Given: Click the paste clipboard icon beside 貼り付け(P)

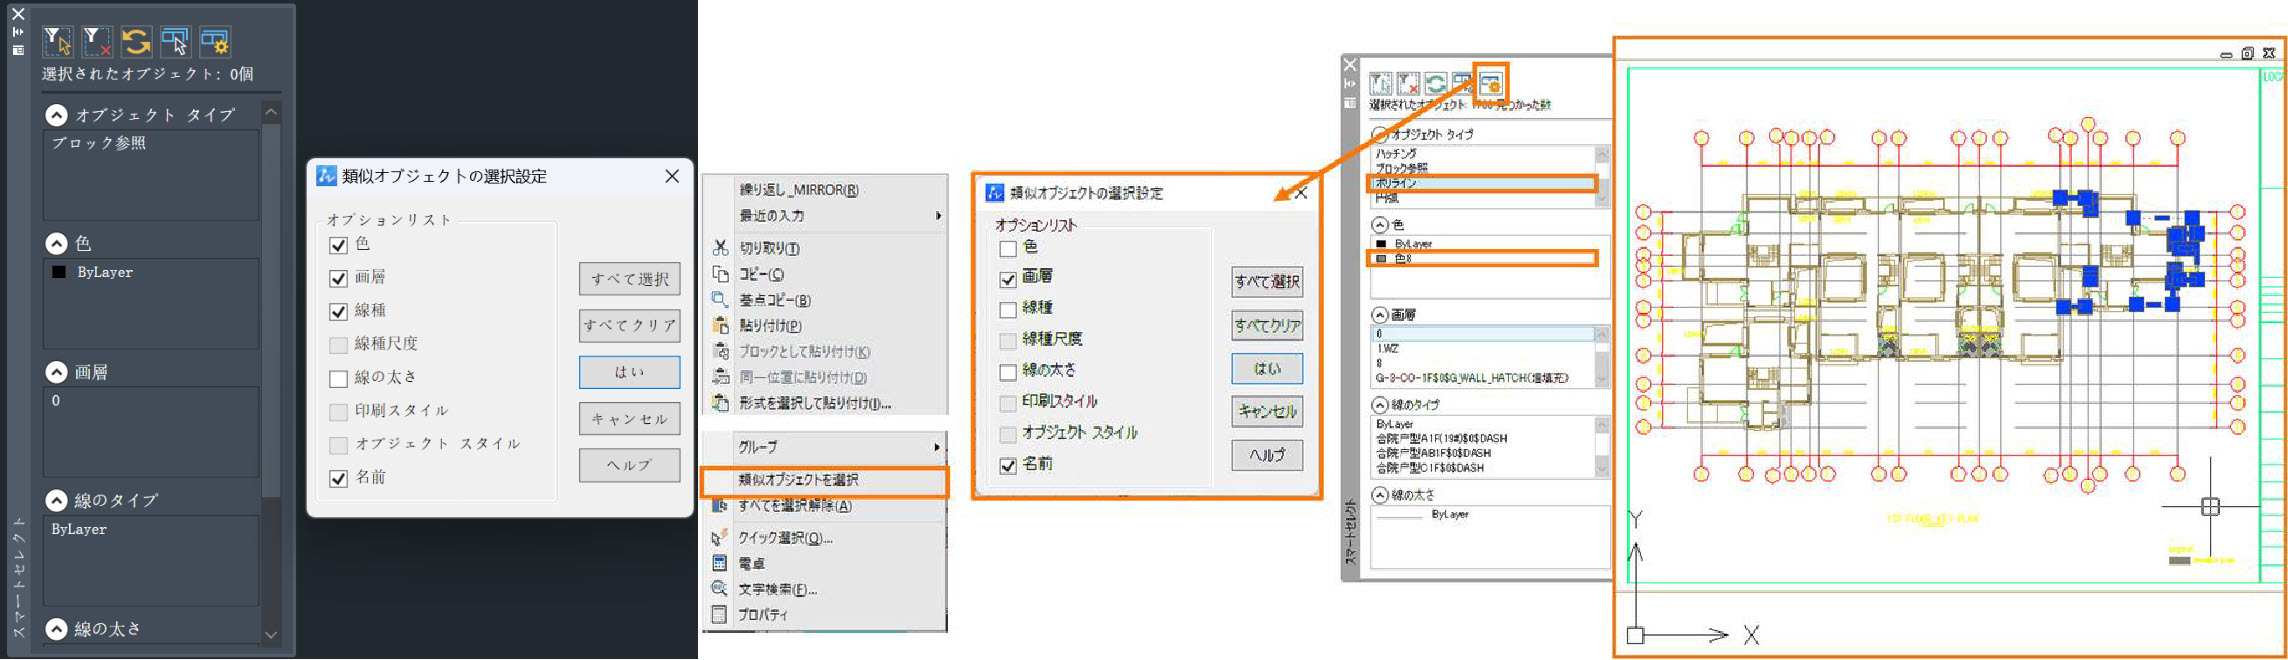Looking at the screenshot, I should point(720,325).
